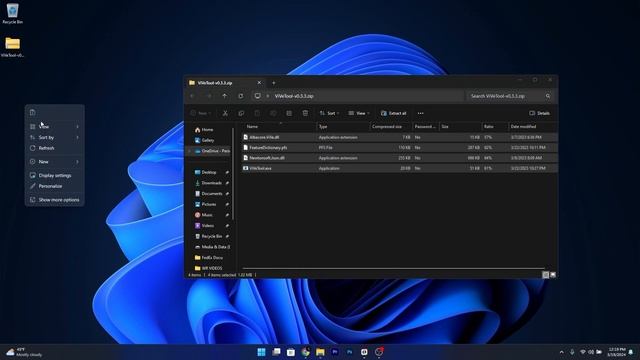
Task: Click the Refresh button beside the address bar
Action: click(240, 96)
